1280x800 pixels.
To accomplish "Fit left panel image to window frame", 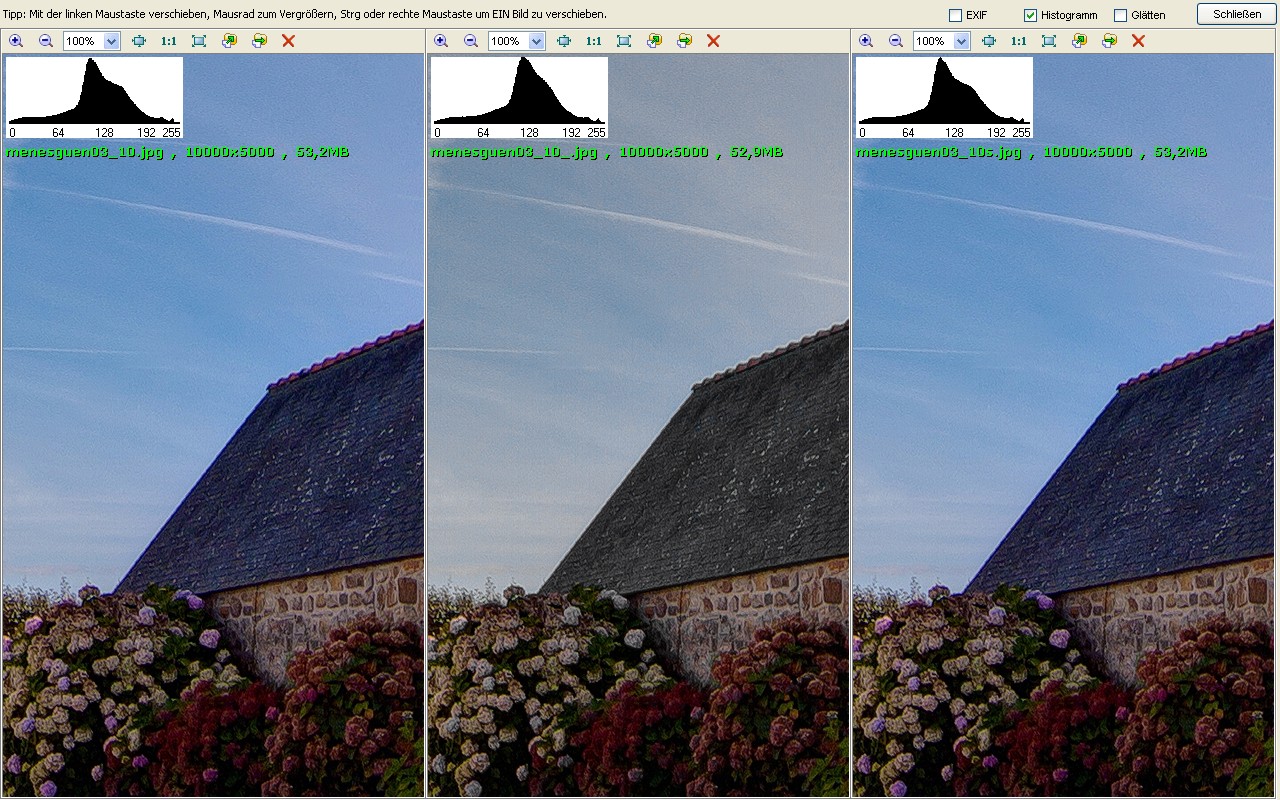I will [x=199, y=41].
